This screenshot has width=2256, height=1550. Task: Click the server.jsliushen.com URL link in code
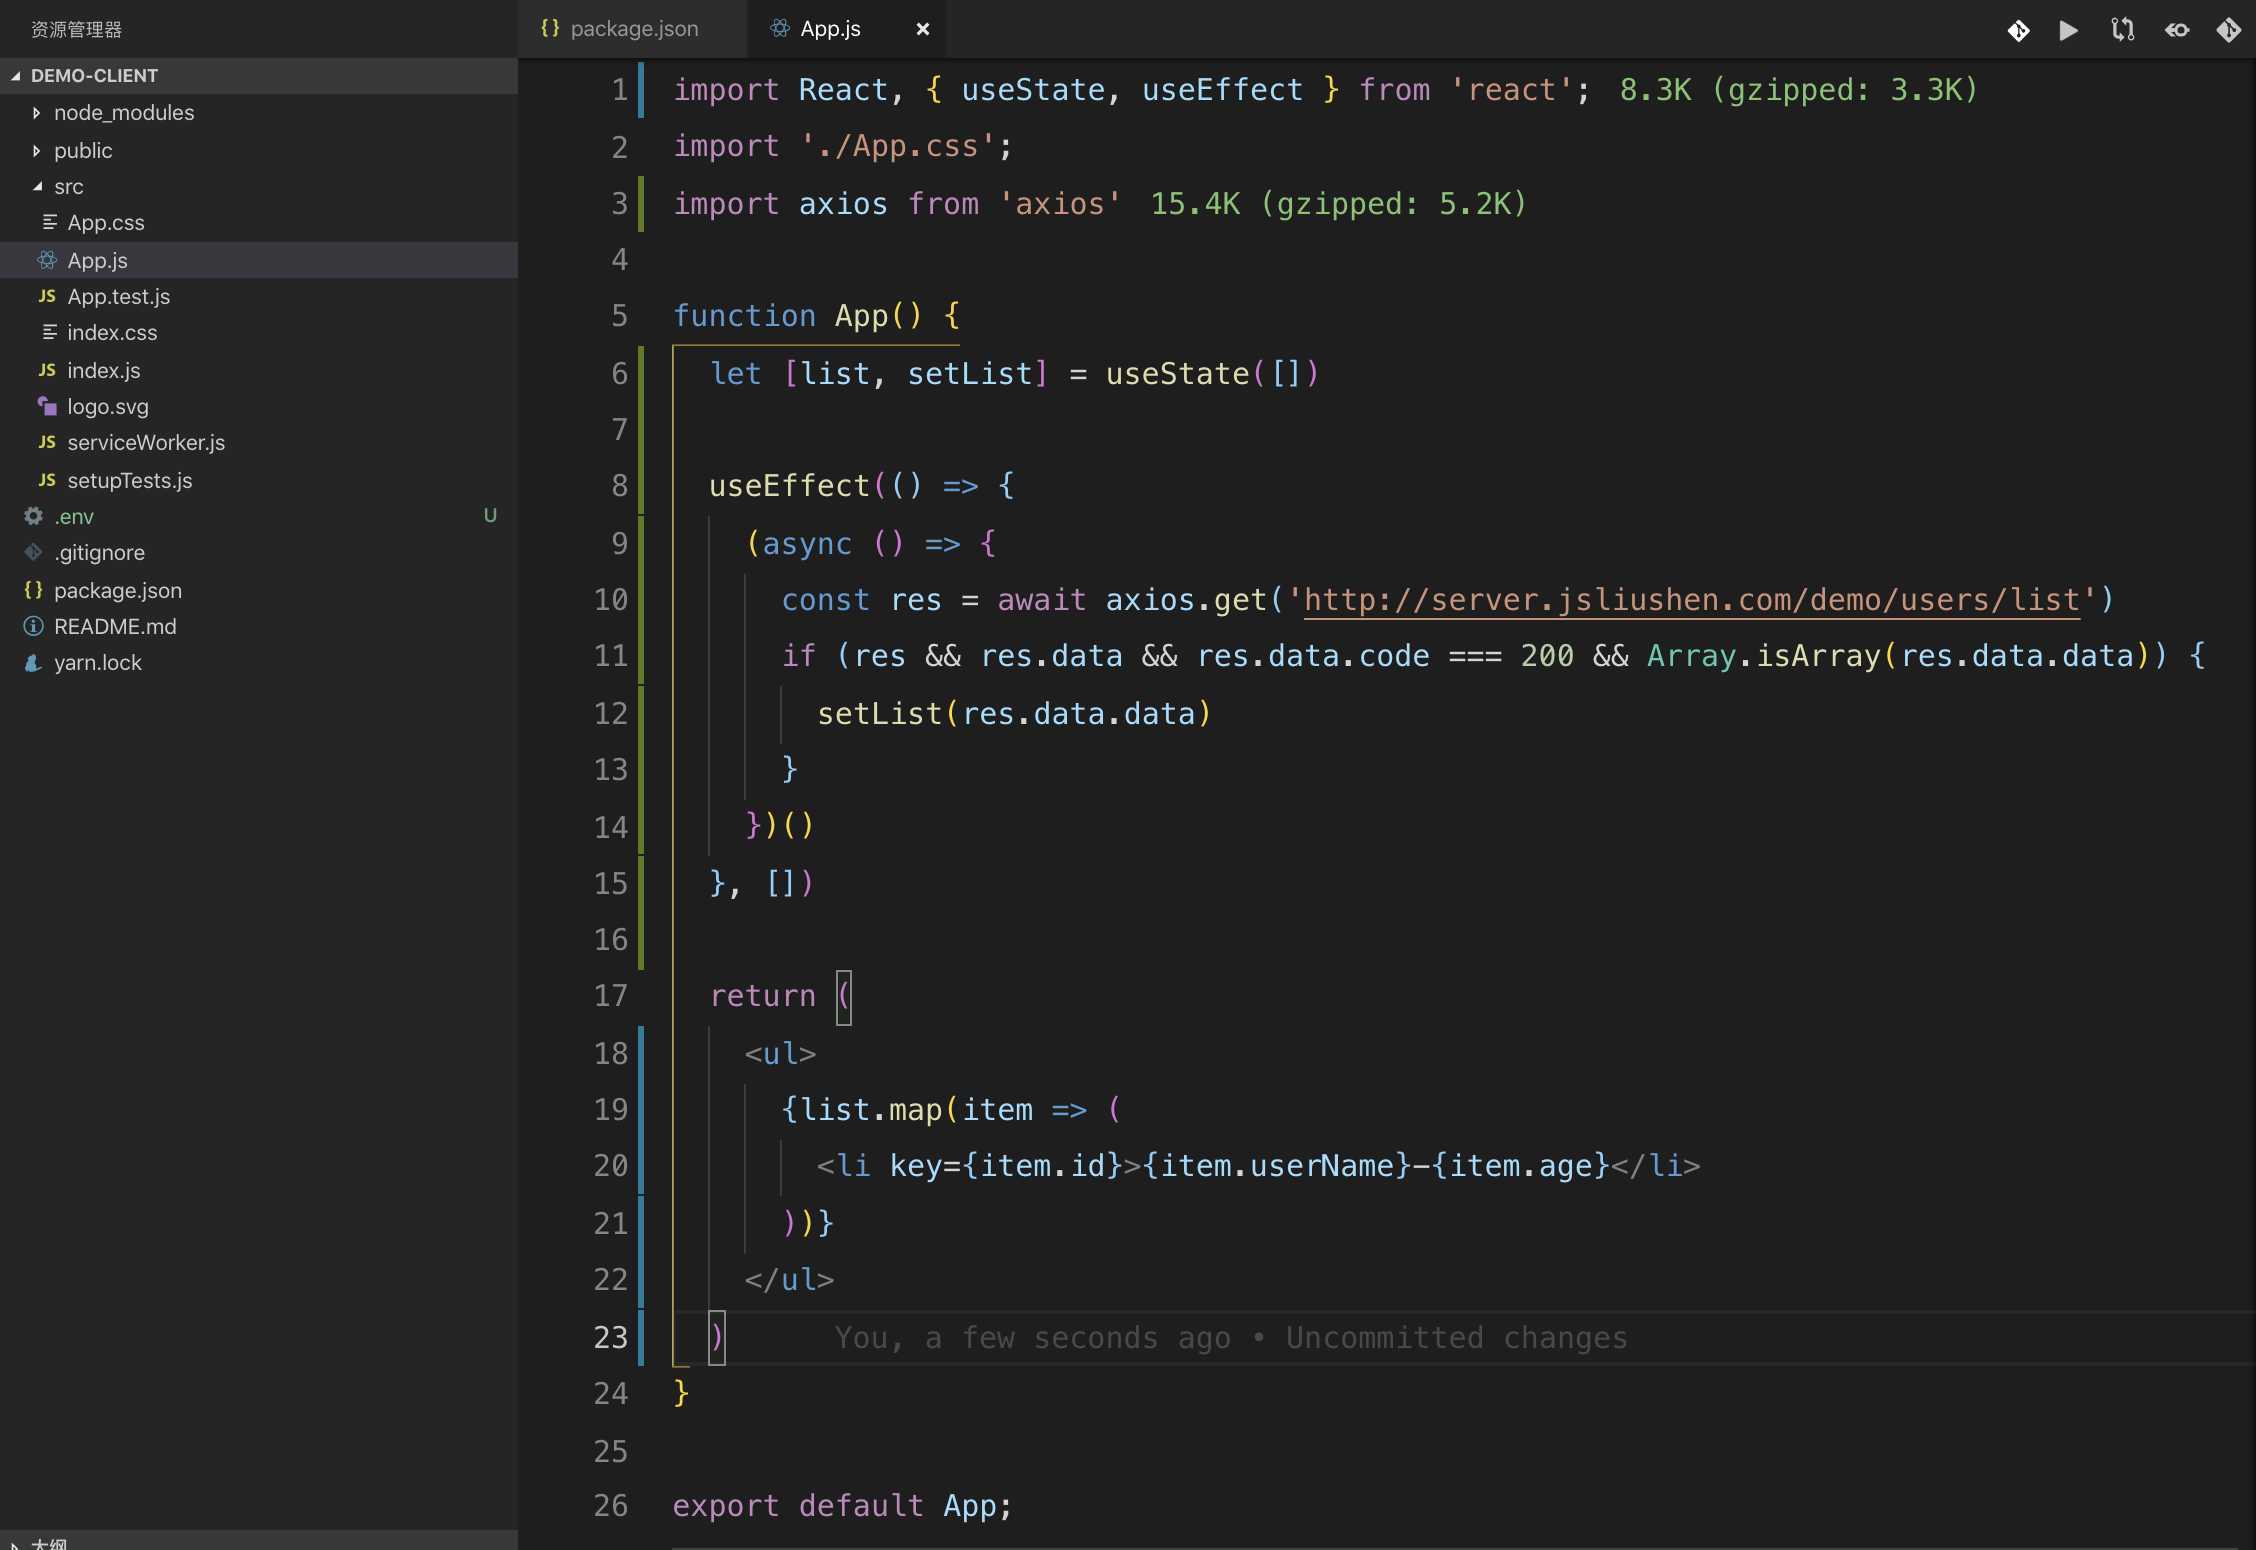[1691, 599]
